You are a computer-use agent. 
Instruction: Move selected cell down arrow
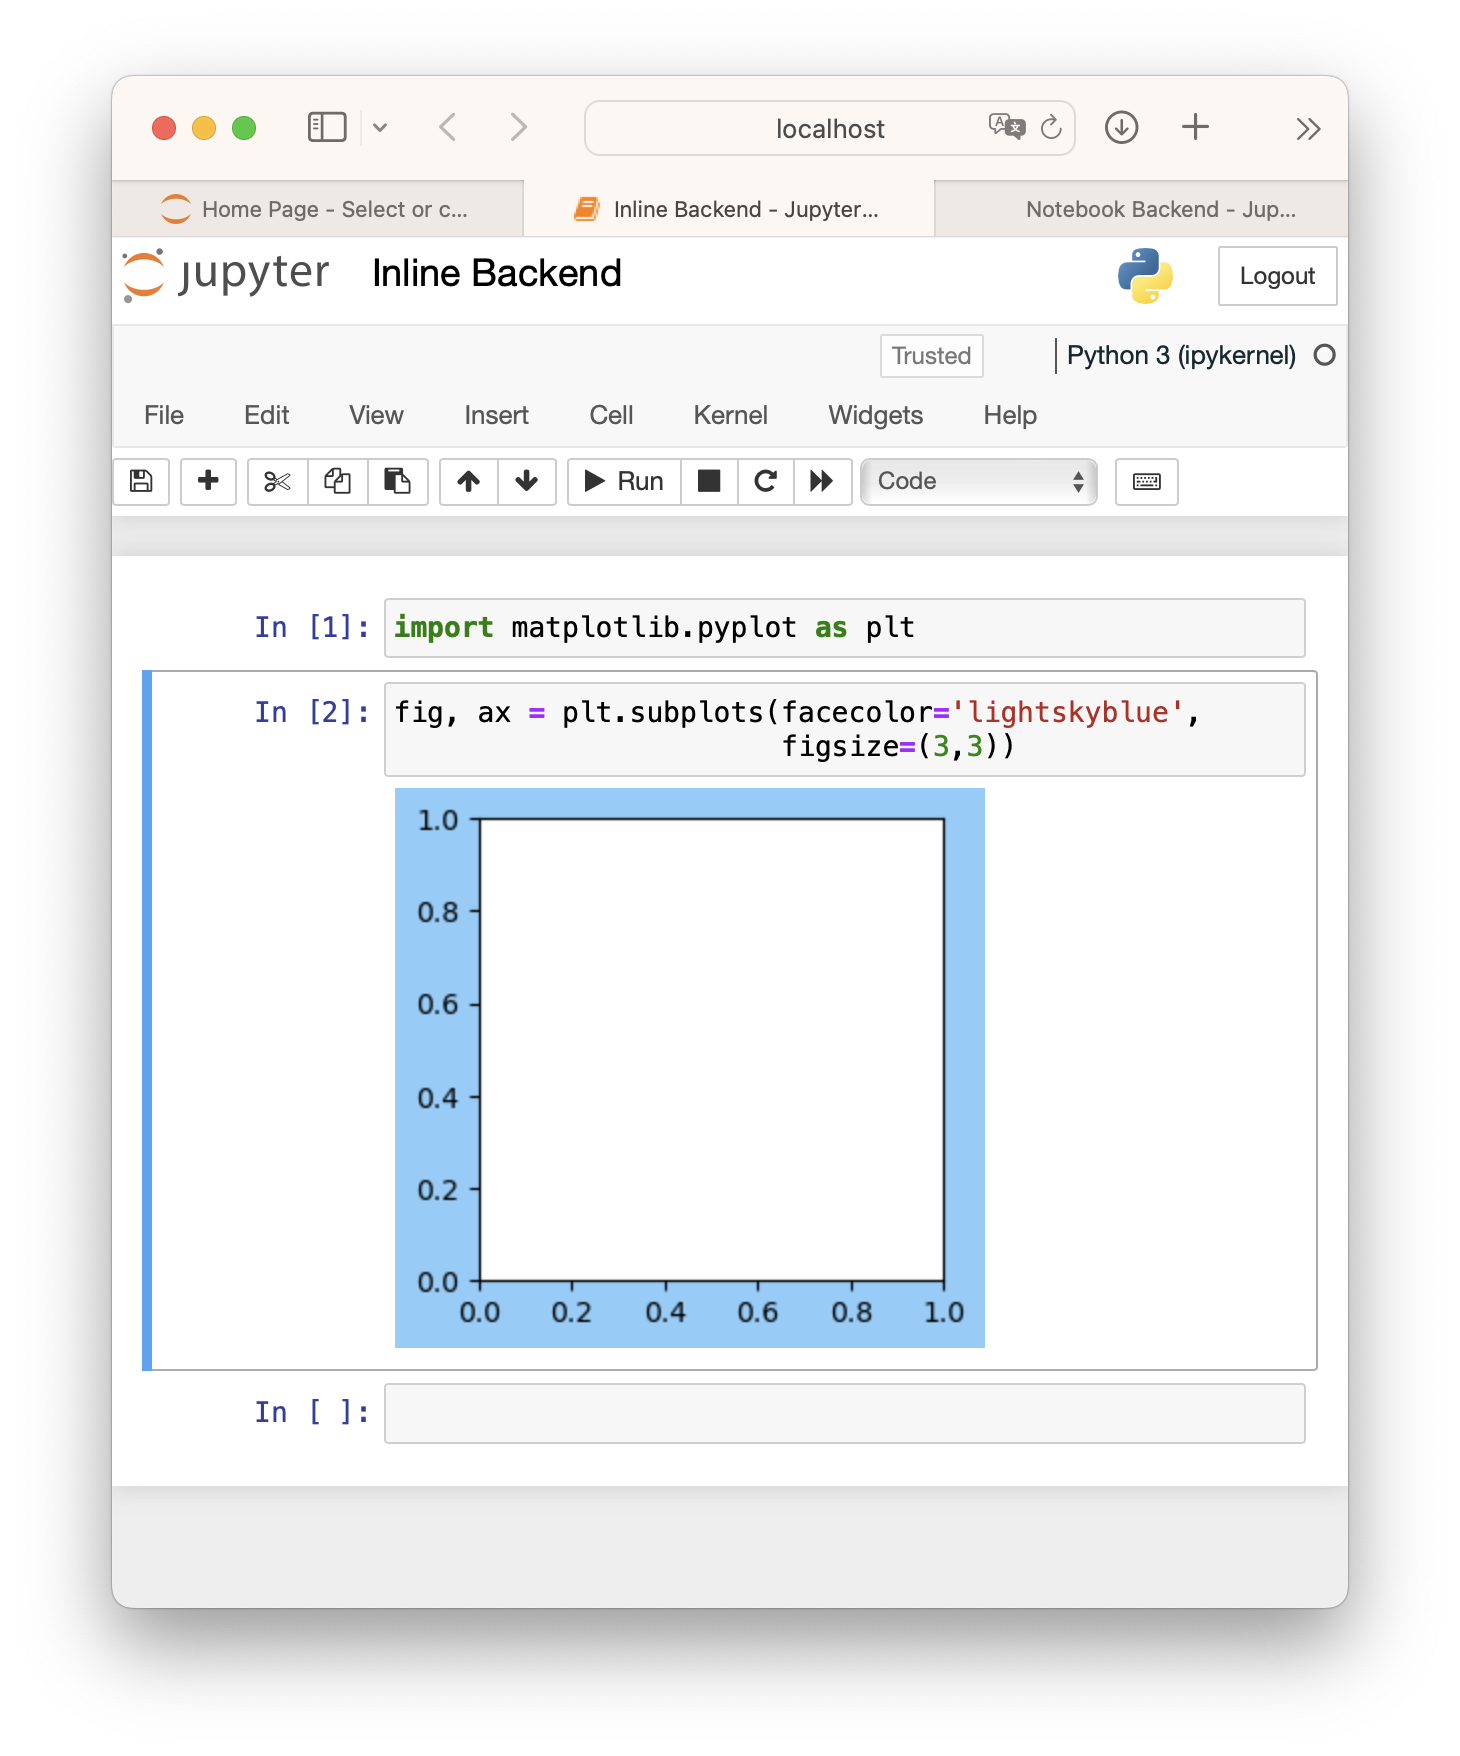point(526,482)
